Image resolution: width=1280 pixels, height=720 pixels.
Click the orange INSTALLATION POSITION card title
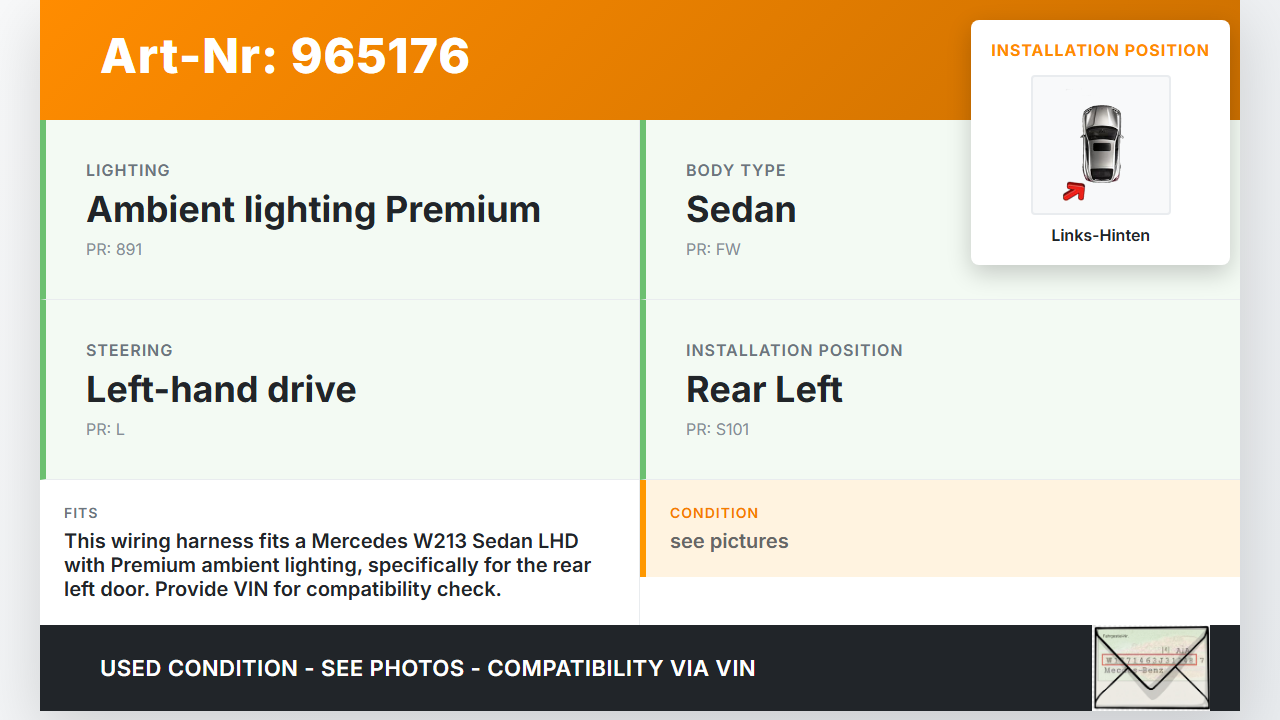pyautogui.click(x=1100, y=50)
